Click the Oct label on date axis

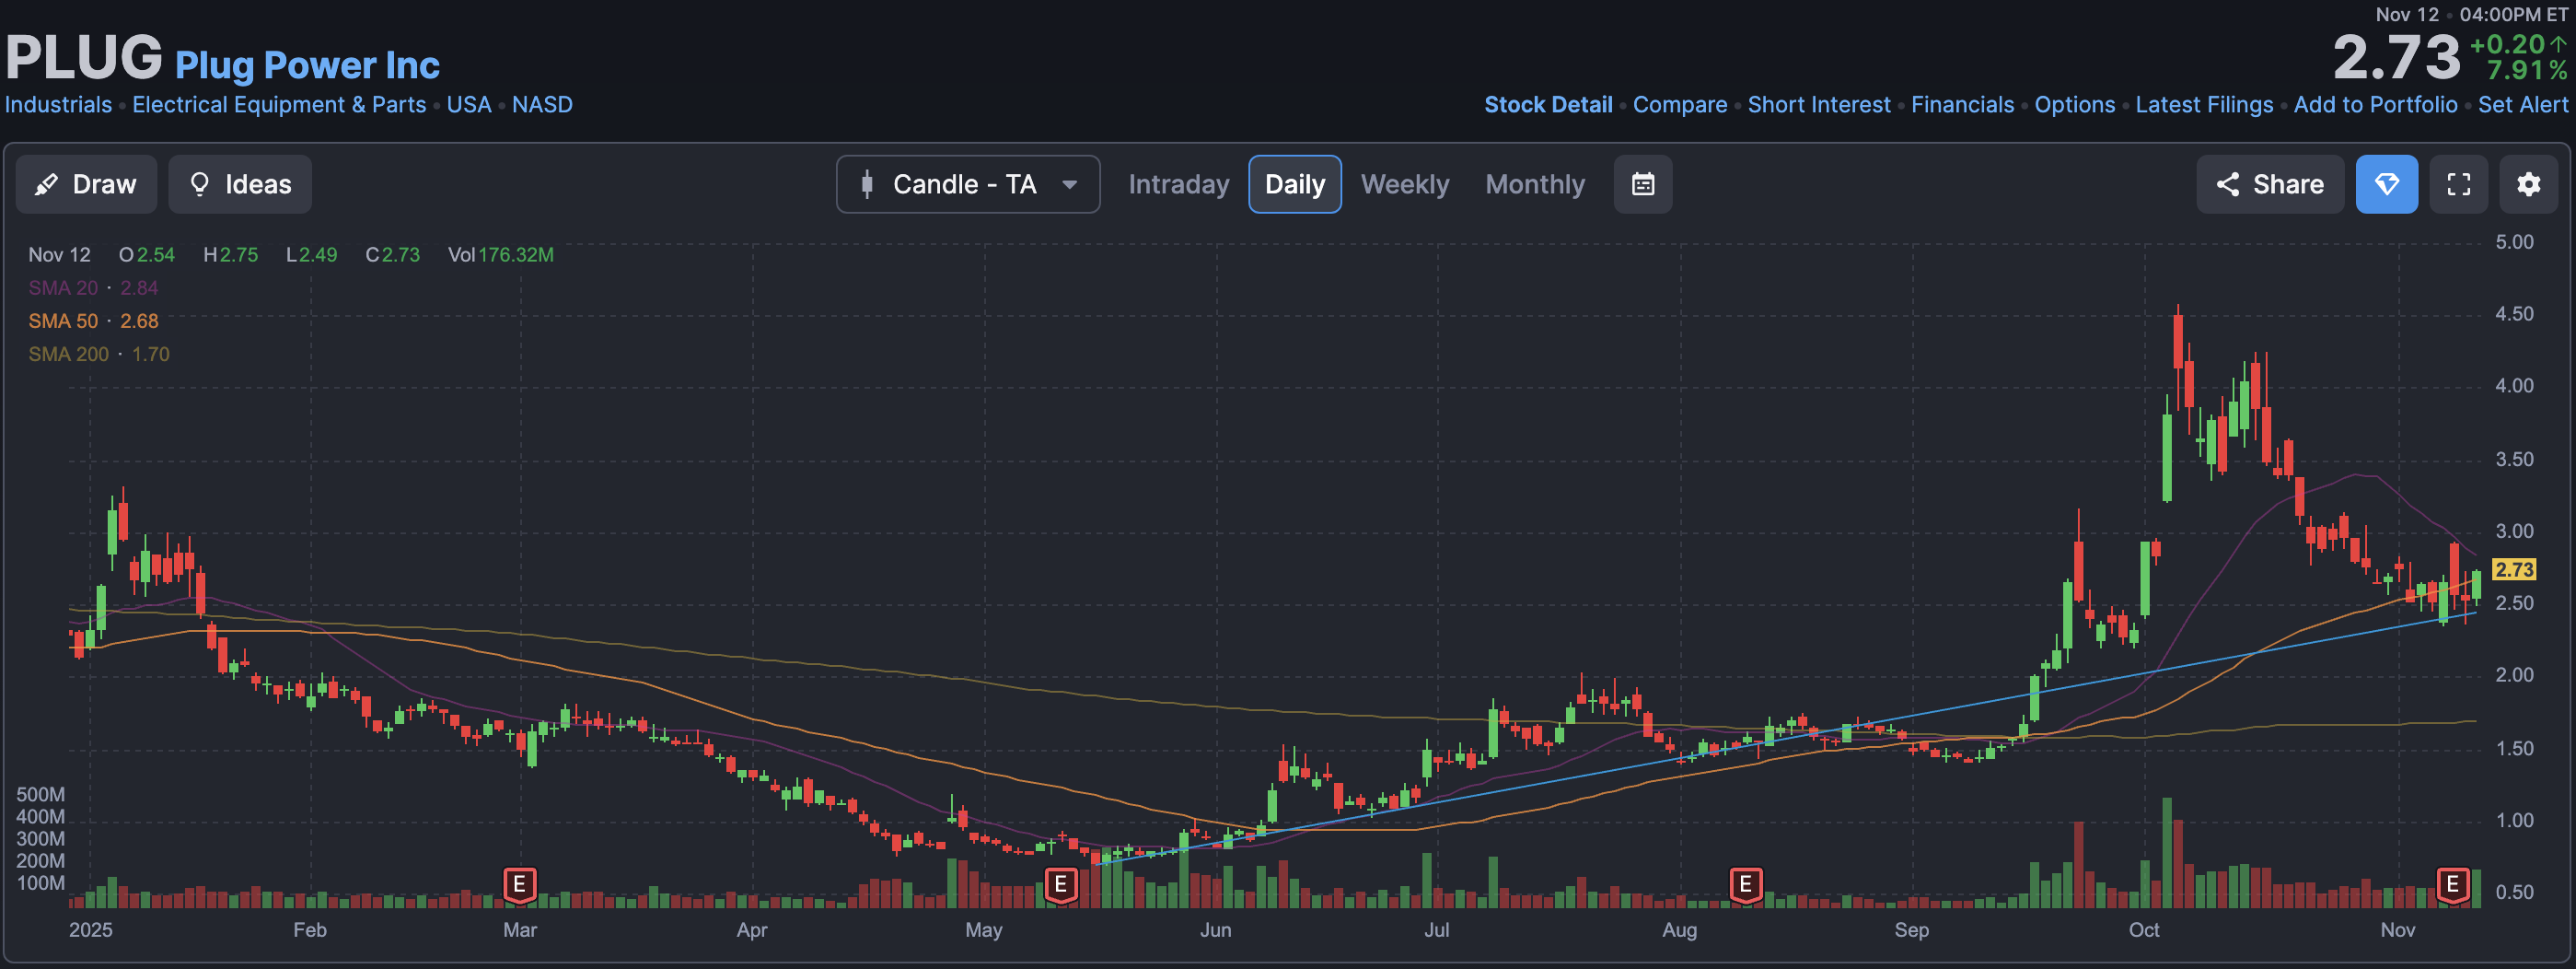(x=2143, y=930)
